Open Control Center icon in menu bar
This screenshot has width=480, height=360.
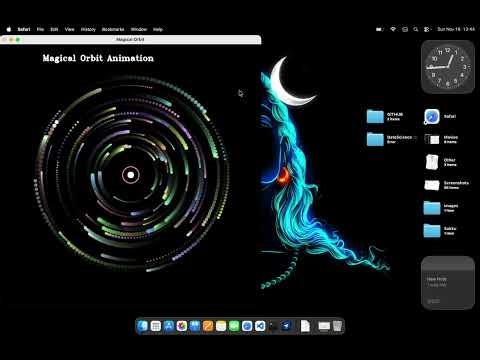(427, 29)
